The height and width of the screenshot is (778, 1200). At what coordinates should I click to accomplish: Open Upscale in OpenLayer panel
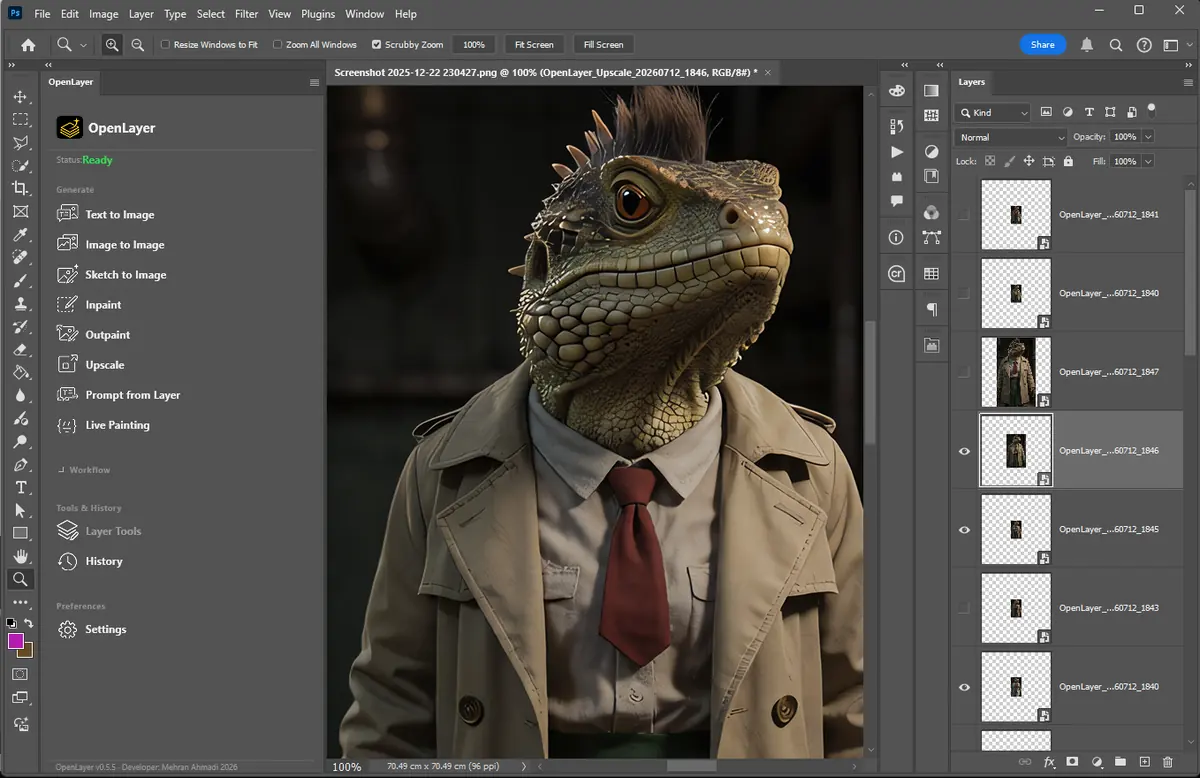(x=91, y=364)
